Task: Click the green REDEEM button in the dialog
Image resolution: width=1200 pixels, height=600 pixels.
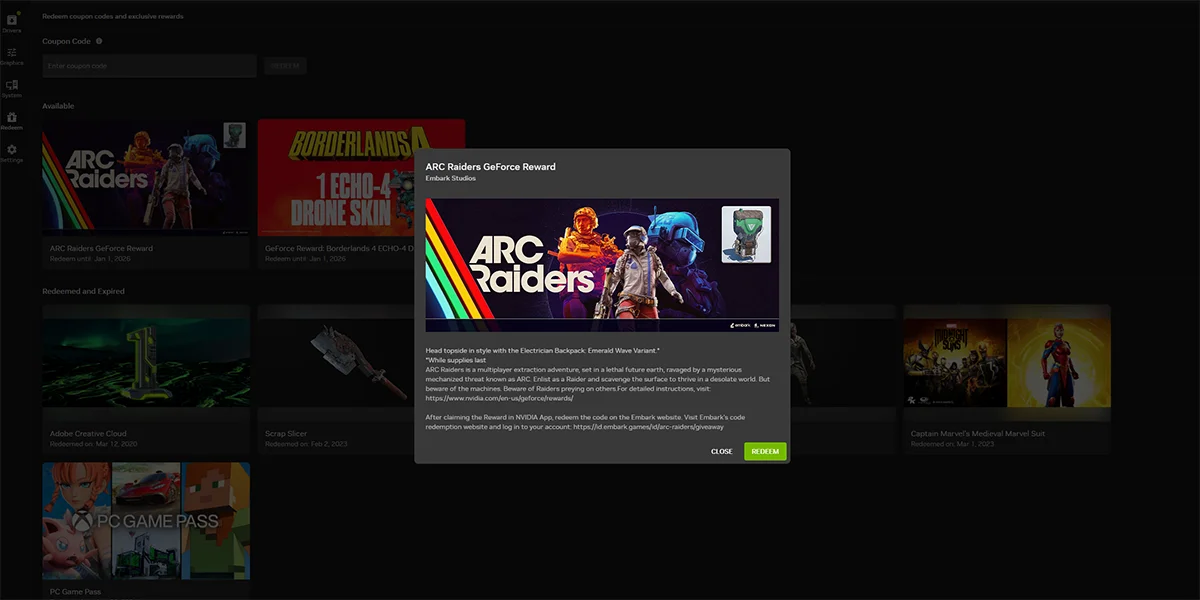Action: [x=764, y=451]
